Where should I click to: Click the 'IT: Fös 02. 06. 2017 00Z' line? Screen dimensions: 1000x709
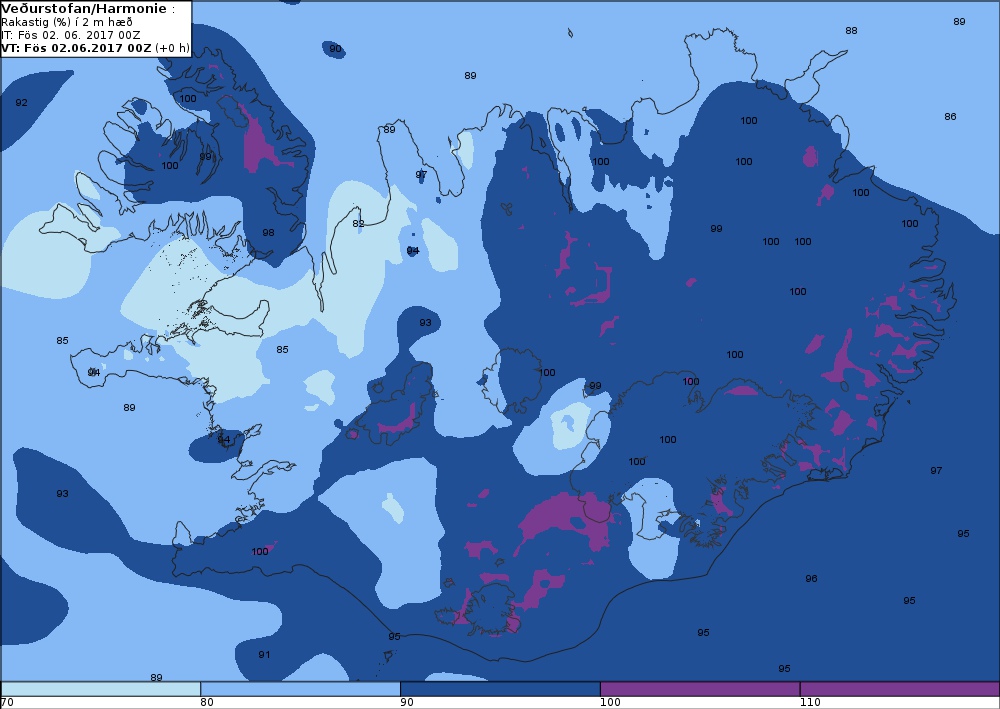point(71,35)
